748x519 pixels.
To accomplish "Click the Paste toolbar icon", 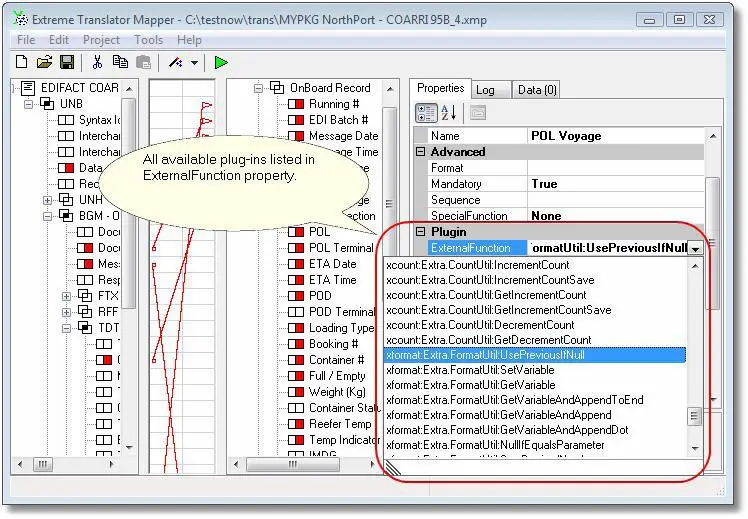I will click(143, 62).
